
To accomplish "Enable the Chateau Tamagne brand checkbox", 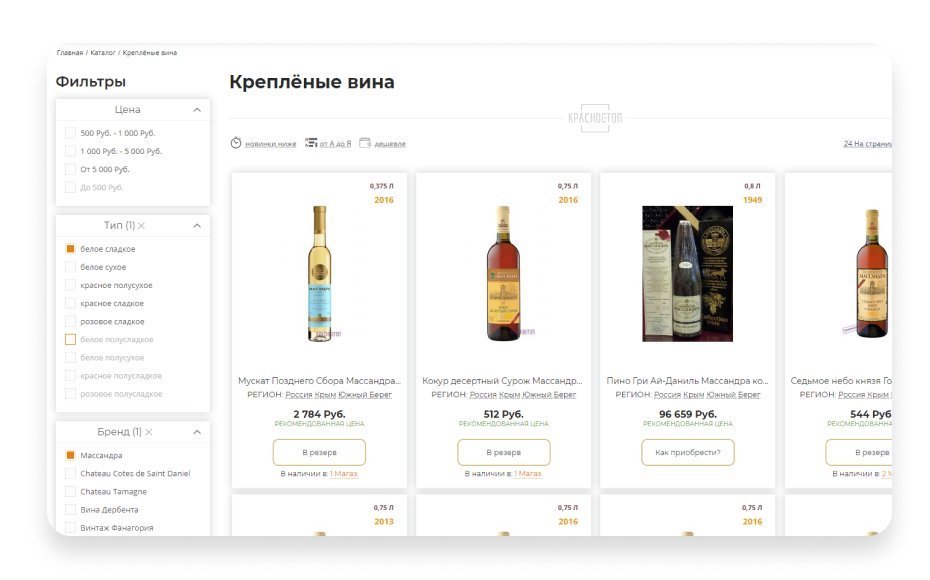I will (71, 491).
